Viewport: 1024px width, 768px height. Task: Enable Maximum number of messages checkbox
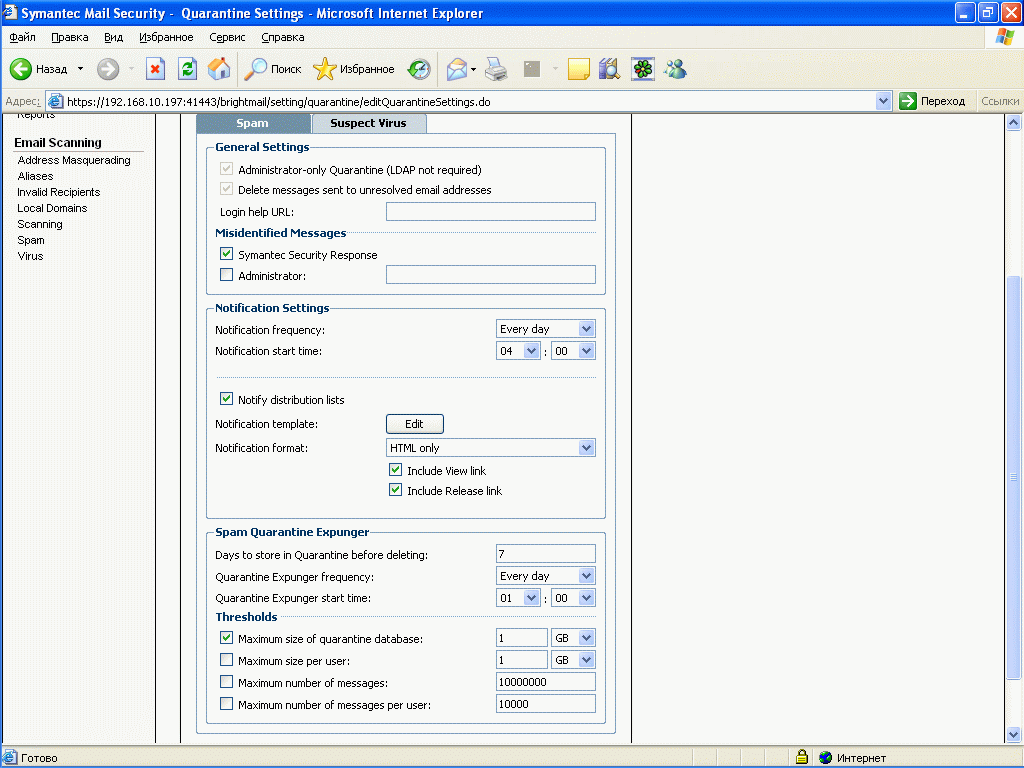[x=227, y=682]
